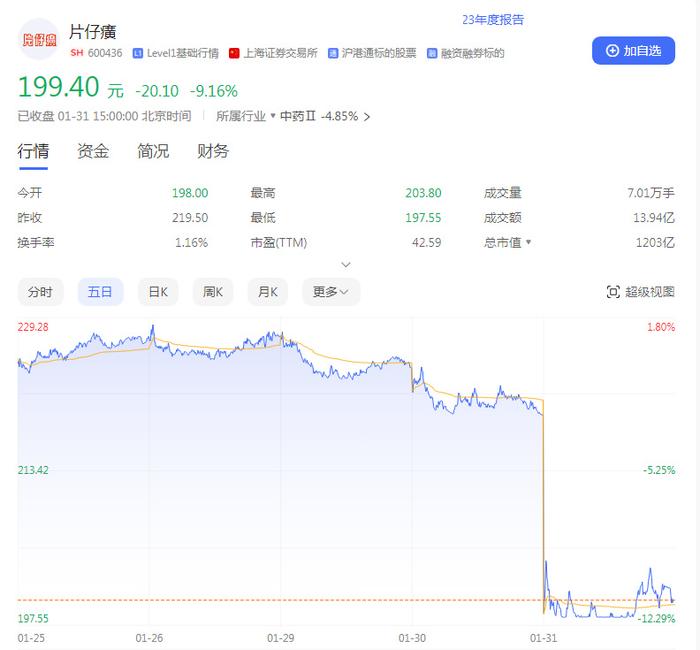Click the 换手率 value 1.16%

click(192, 242)
